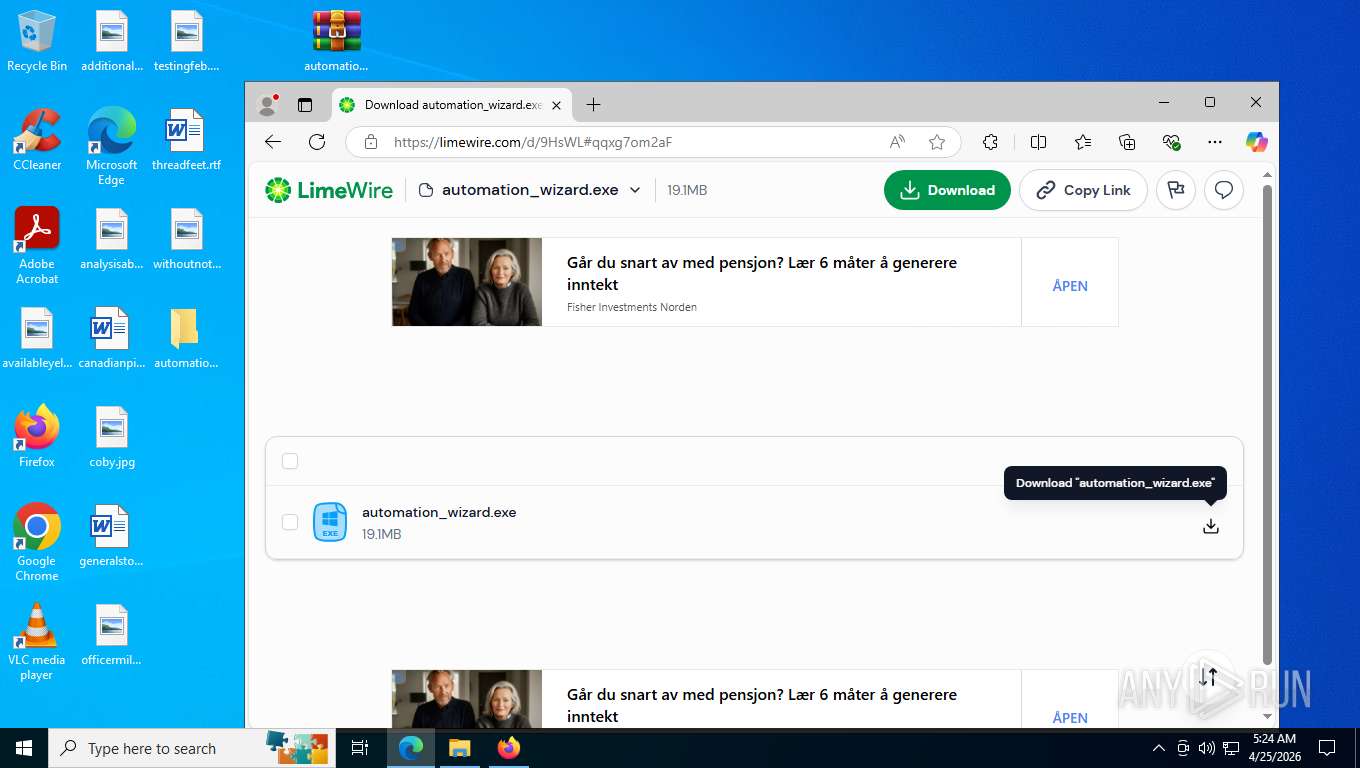The image size is (1360, 768).
Task: Select the coby.jpg image file
Action: pyautogui.click(x=112, y=437)
